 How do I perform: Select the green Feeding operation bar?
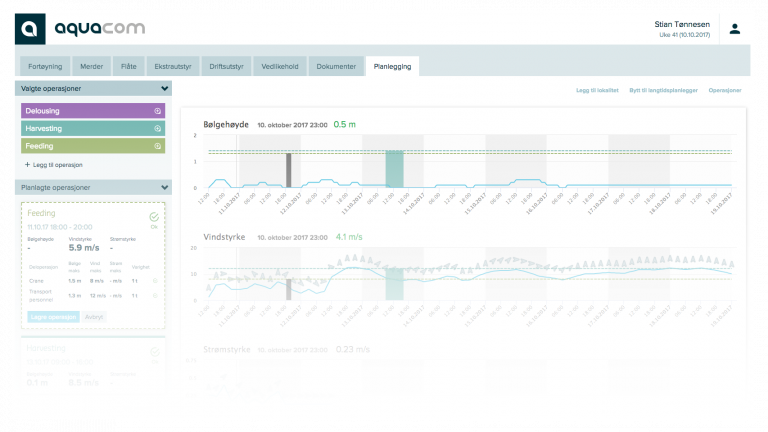(x=93, y=146)
